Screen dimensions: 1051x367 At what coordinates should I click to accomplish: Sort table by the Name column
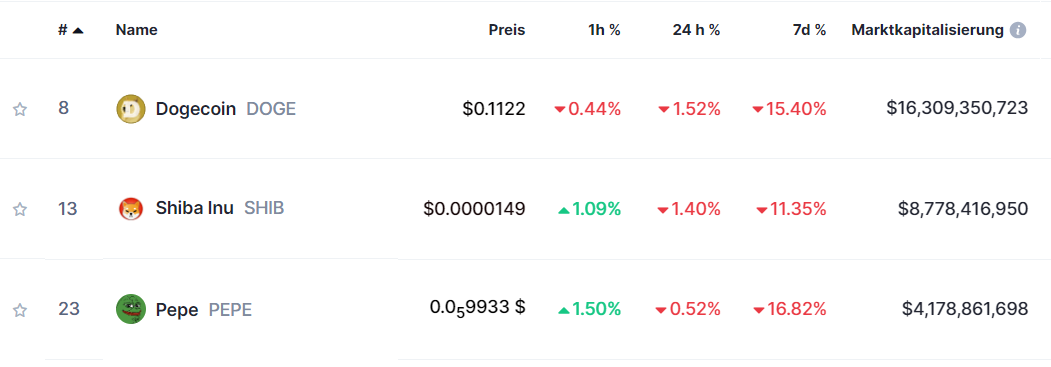[137, 30]
